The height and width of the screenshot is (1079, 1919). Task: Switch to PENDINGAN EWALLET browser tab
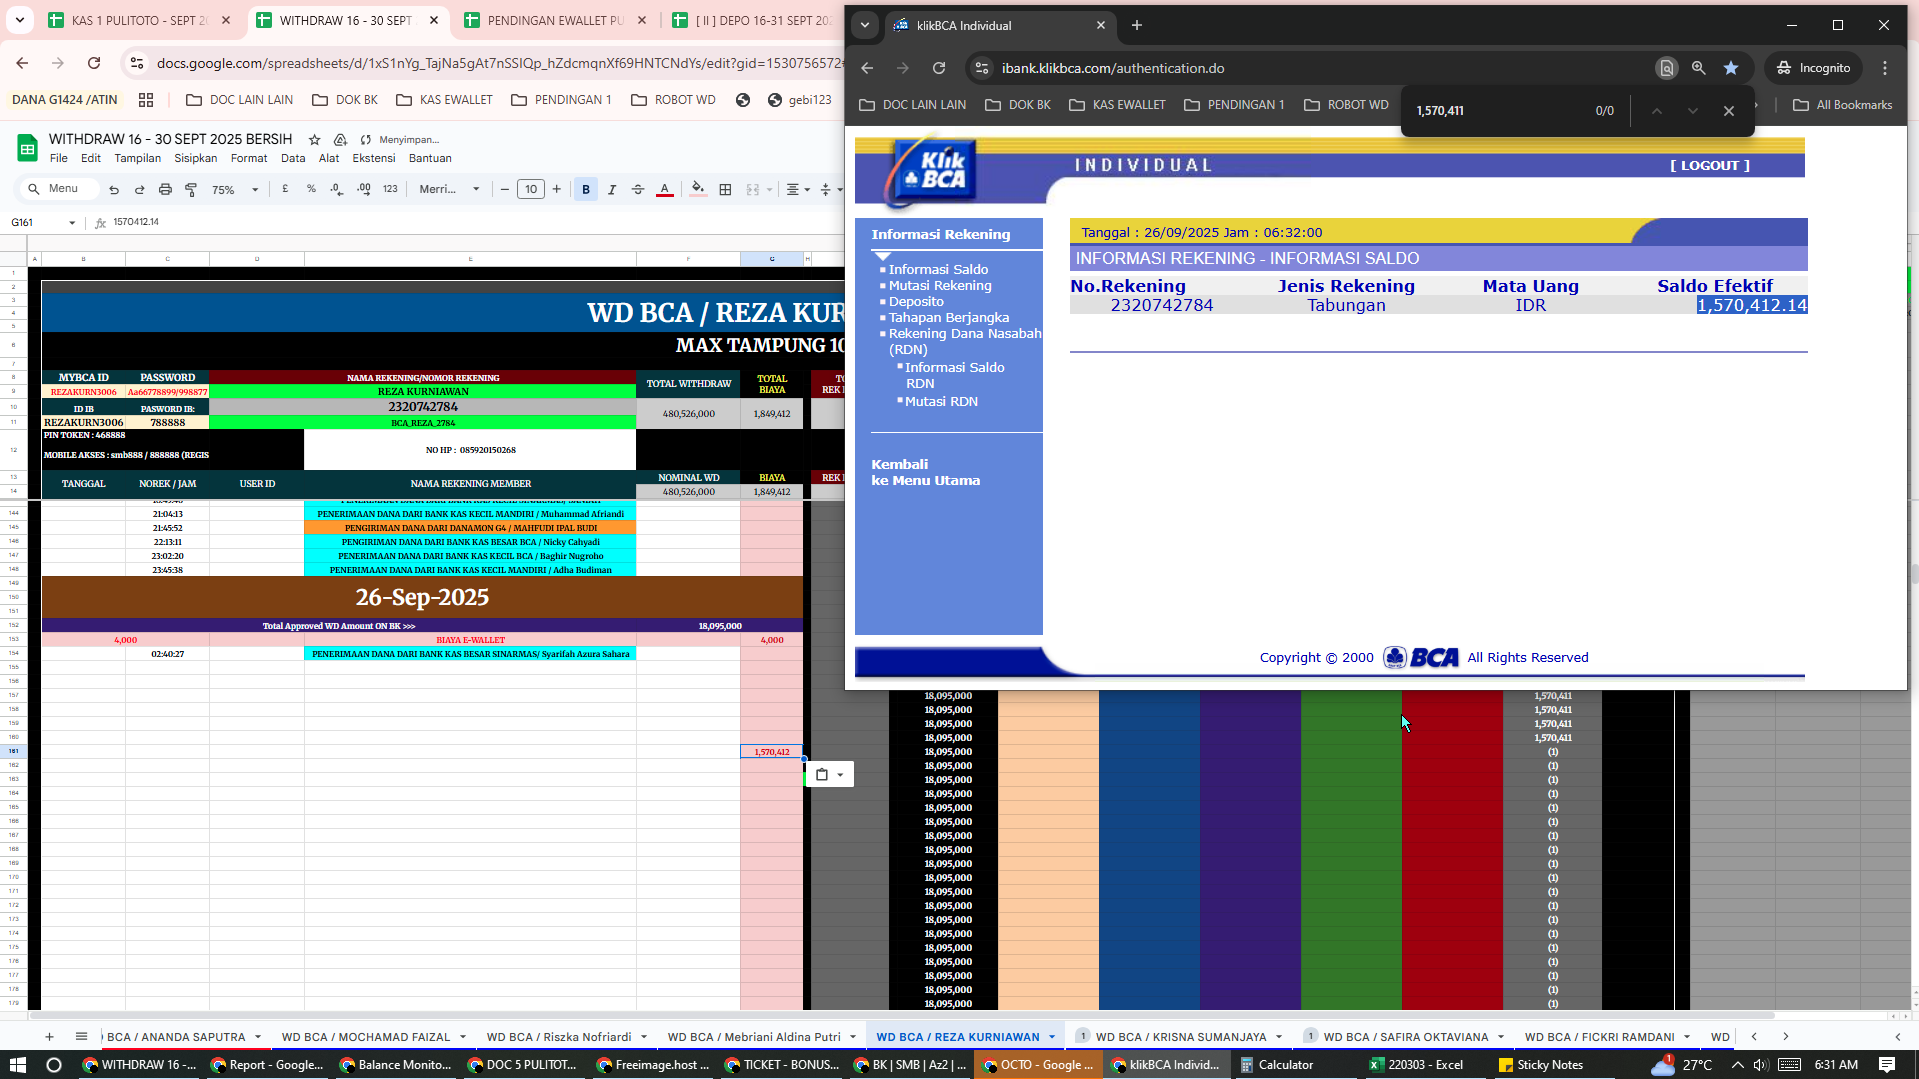pyautogui.click(x=555, y=20)
